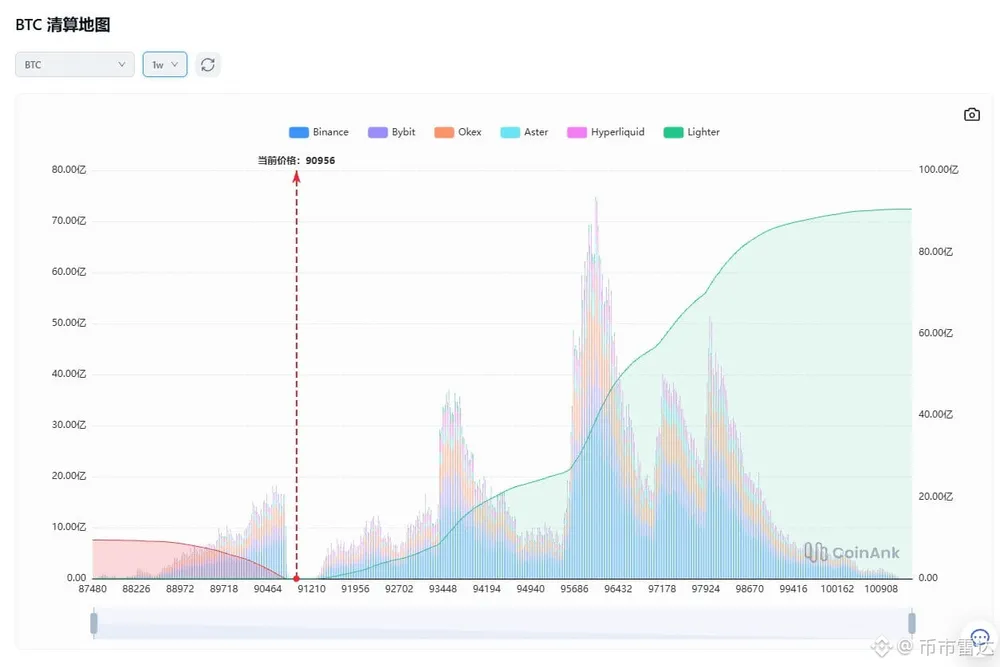Click the 95686 x-axis price label
The height and width of the screenshot is (667, 1000).
(x=574, y=589)
